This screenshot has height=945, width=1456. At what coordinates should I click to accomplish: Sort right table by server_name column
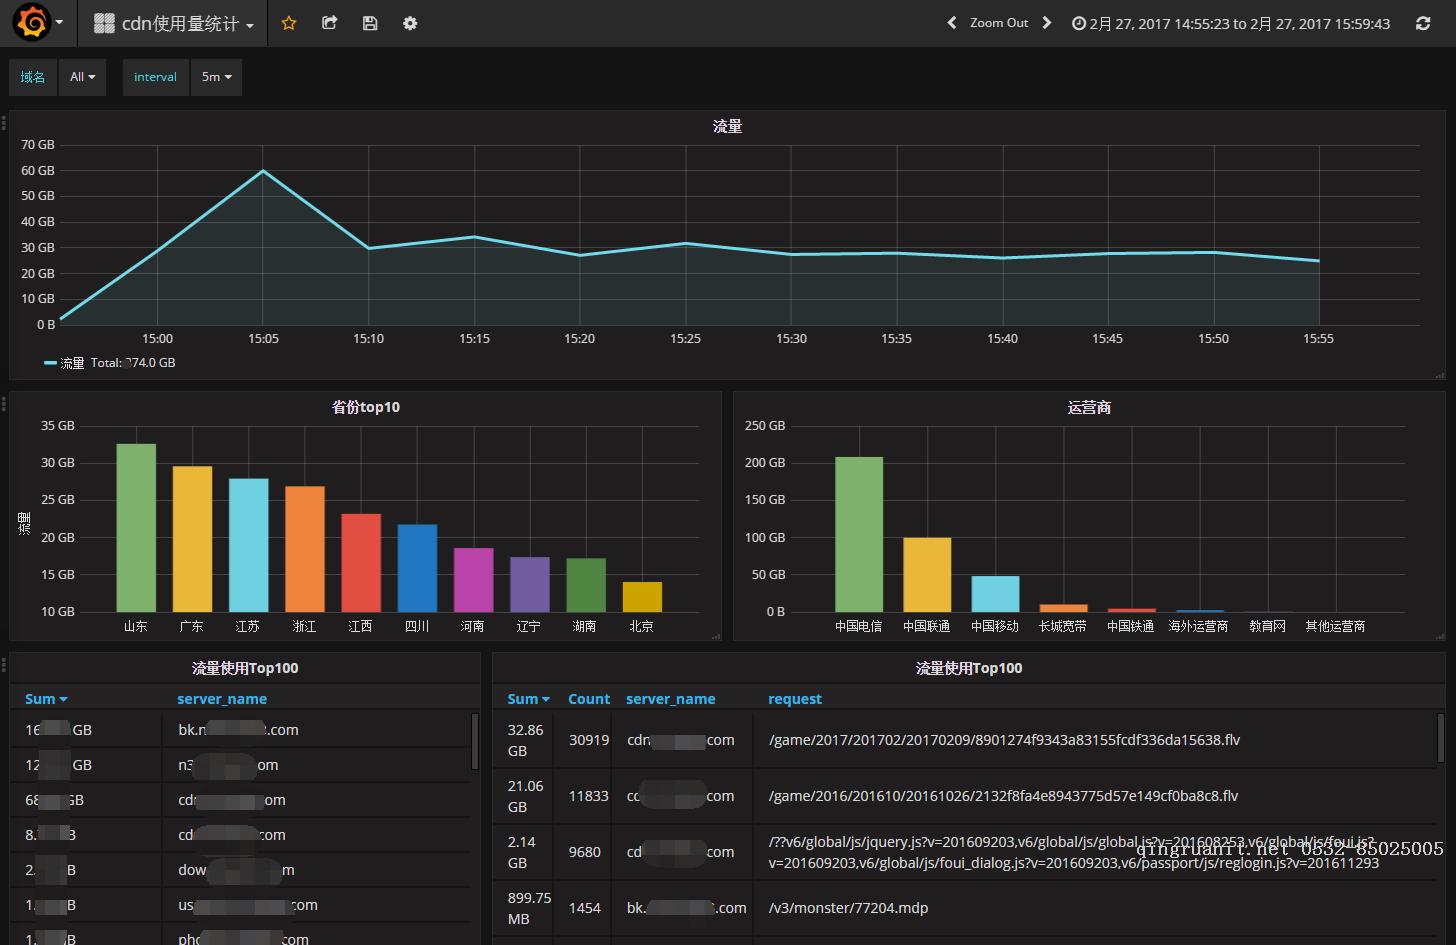click(x=671, y=699)
